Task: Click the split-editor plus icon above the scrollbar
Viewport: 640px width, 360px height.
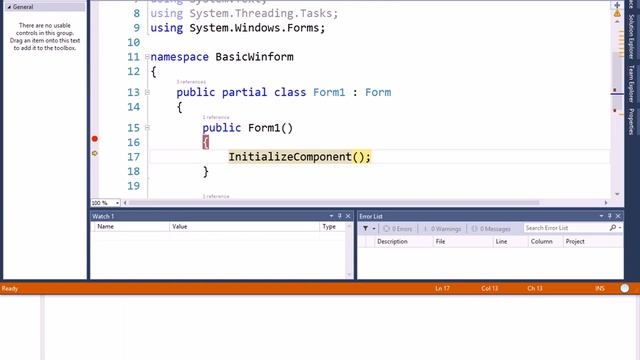Action: (617, 5)
